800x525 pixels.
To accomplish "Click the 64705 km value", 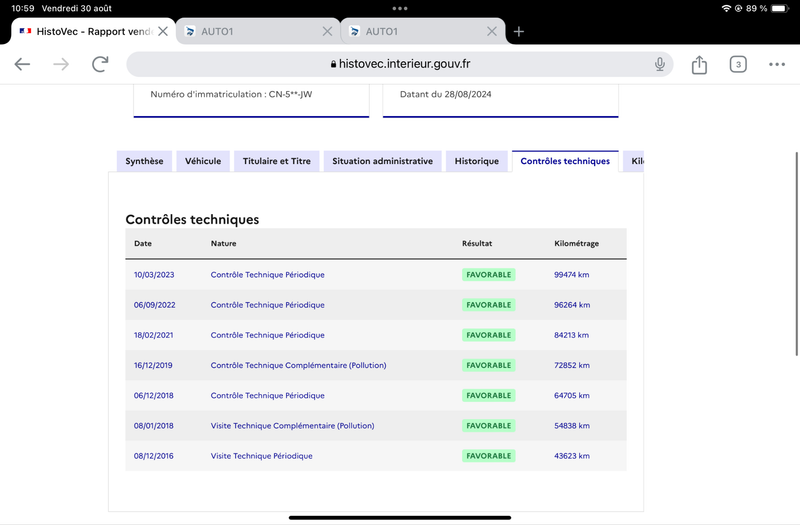I will [572, 395].
